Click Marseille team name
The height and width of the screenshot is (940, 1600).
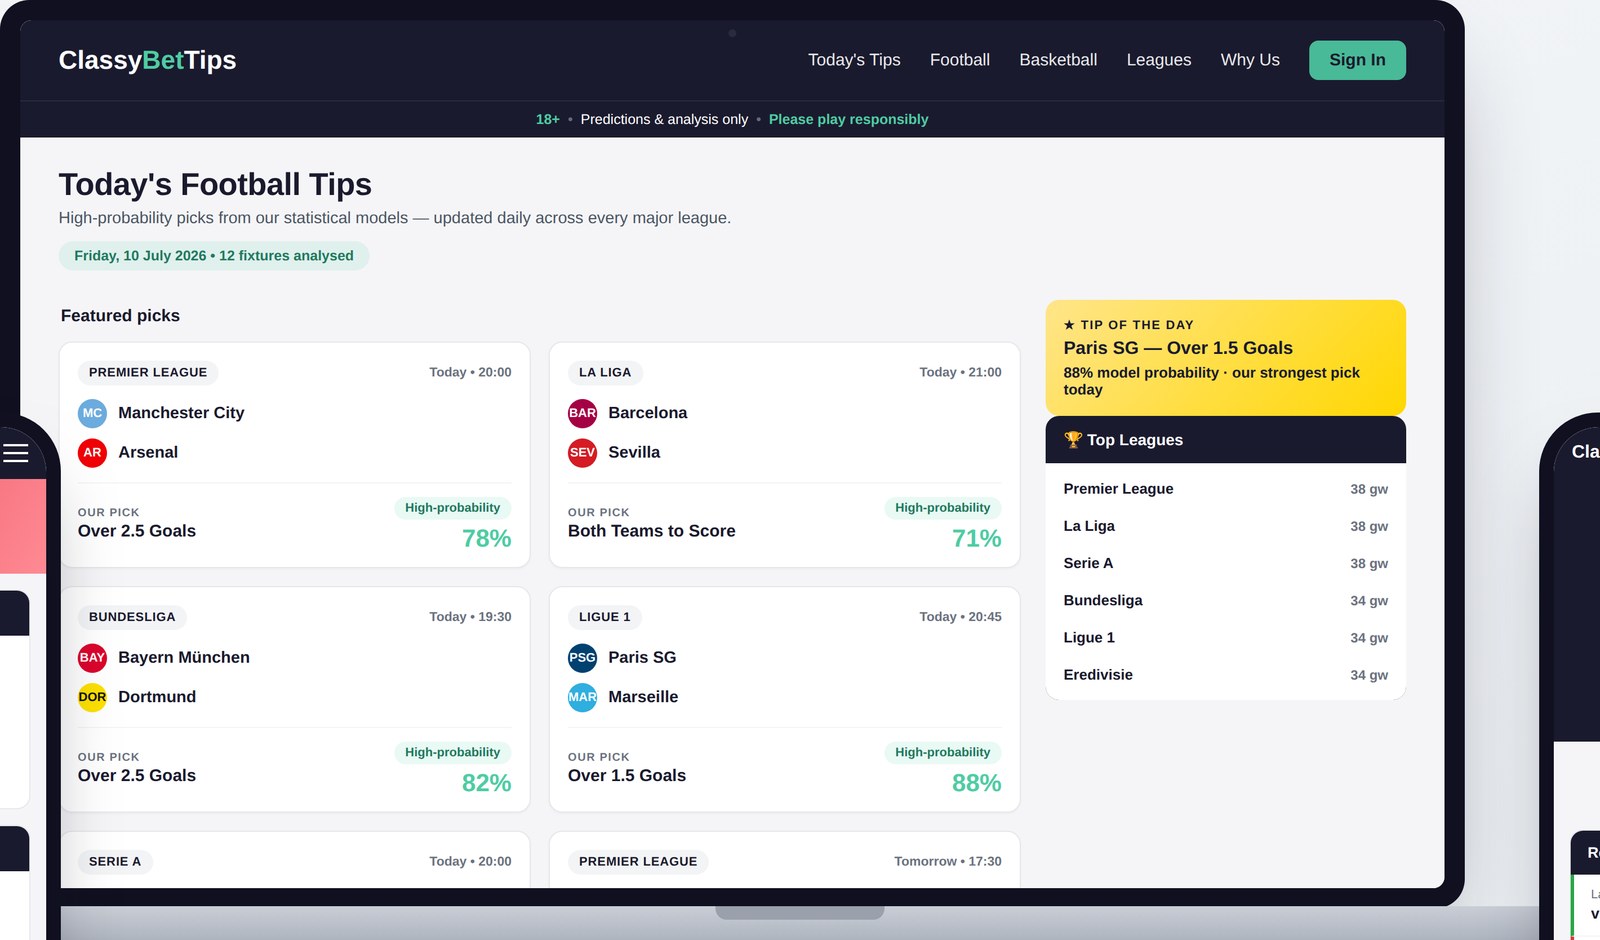pyautogui.click(x=643, y=697)
